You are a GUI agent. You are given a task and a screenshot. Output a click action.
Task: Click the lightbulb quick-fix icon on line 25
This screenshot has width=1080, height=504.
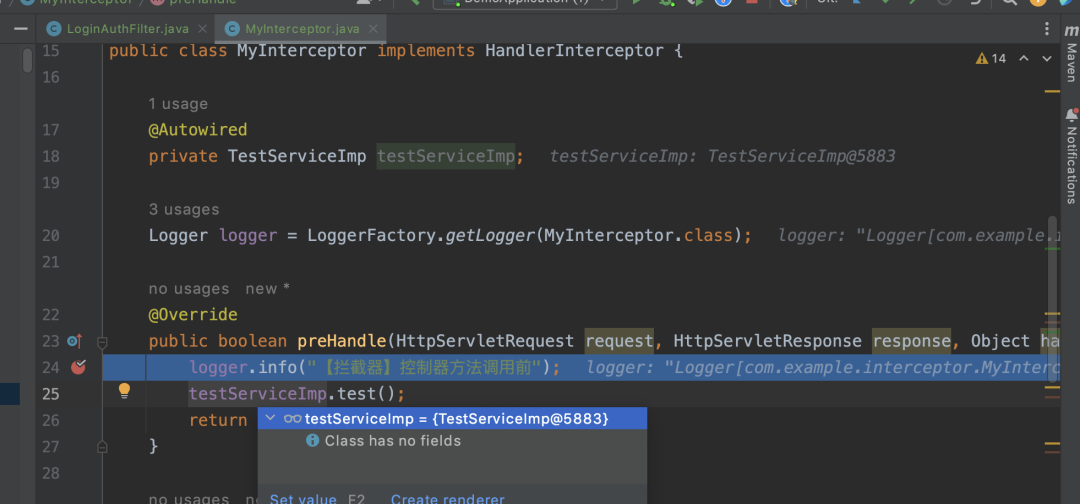click(124, 391)
